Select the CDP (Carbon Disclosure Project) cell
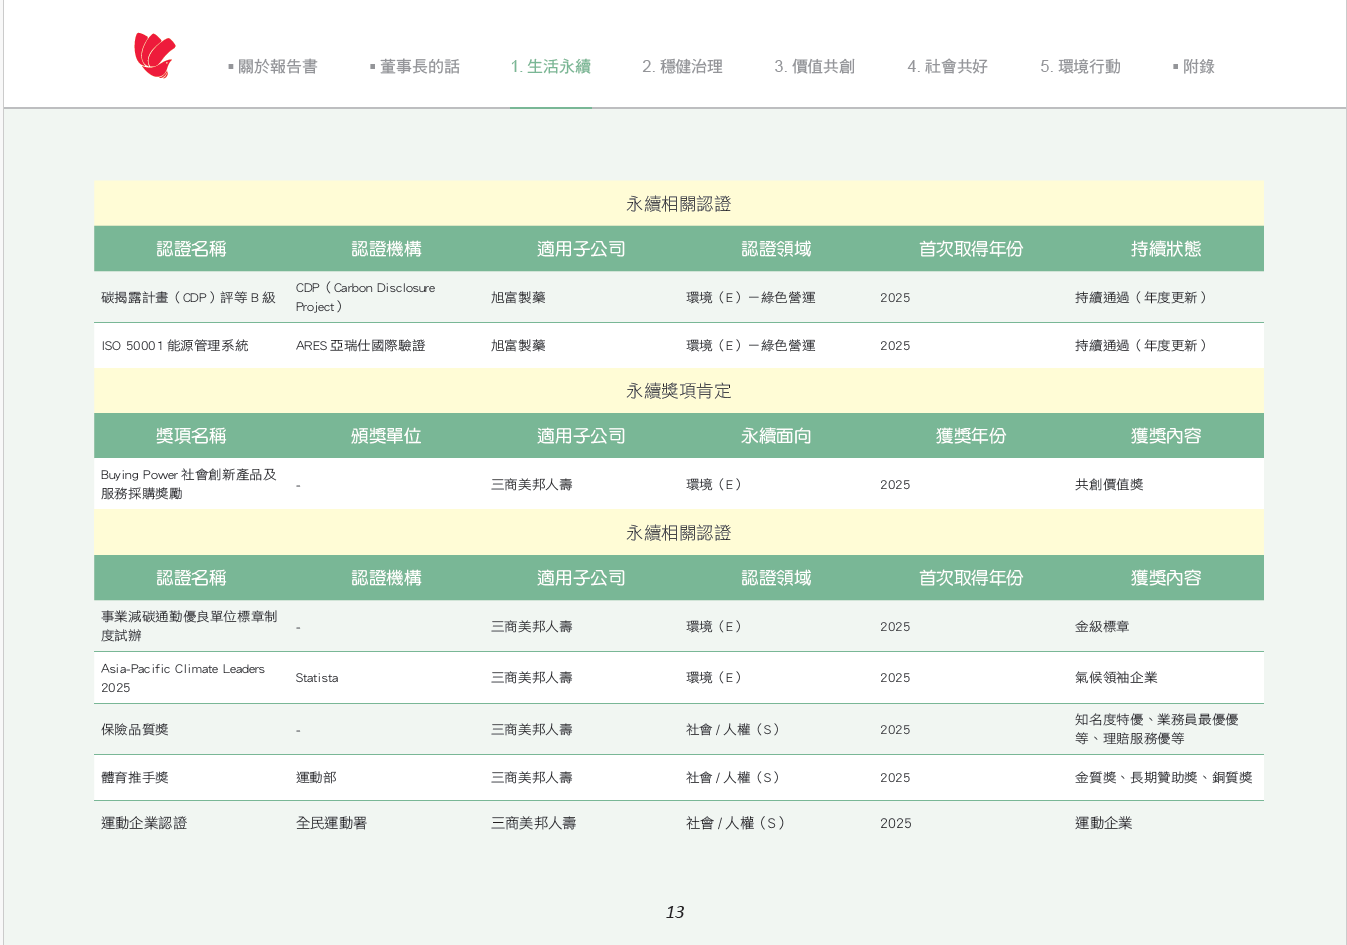Viewport: 1347px width, 945px height. pos(366,297)
